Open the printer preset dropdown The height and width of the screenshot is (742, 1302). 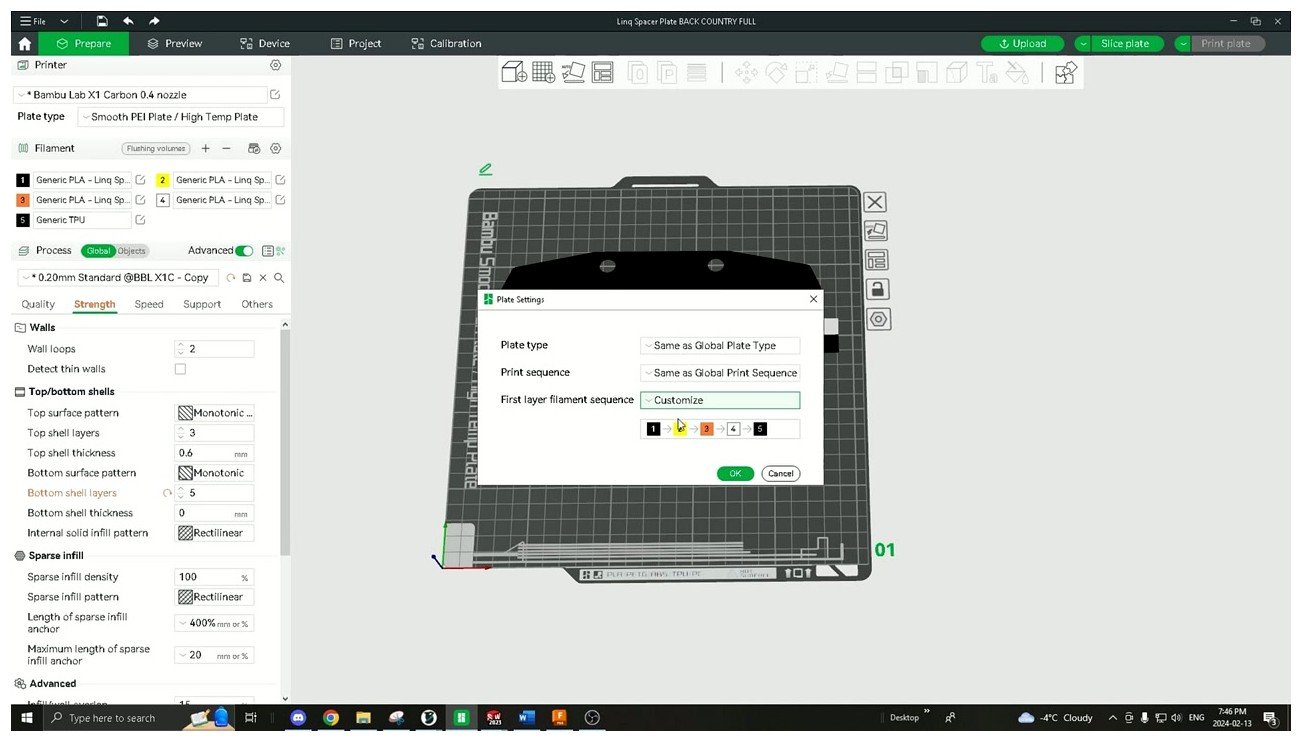(139, 95)
